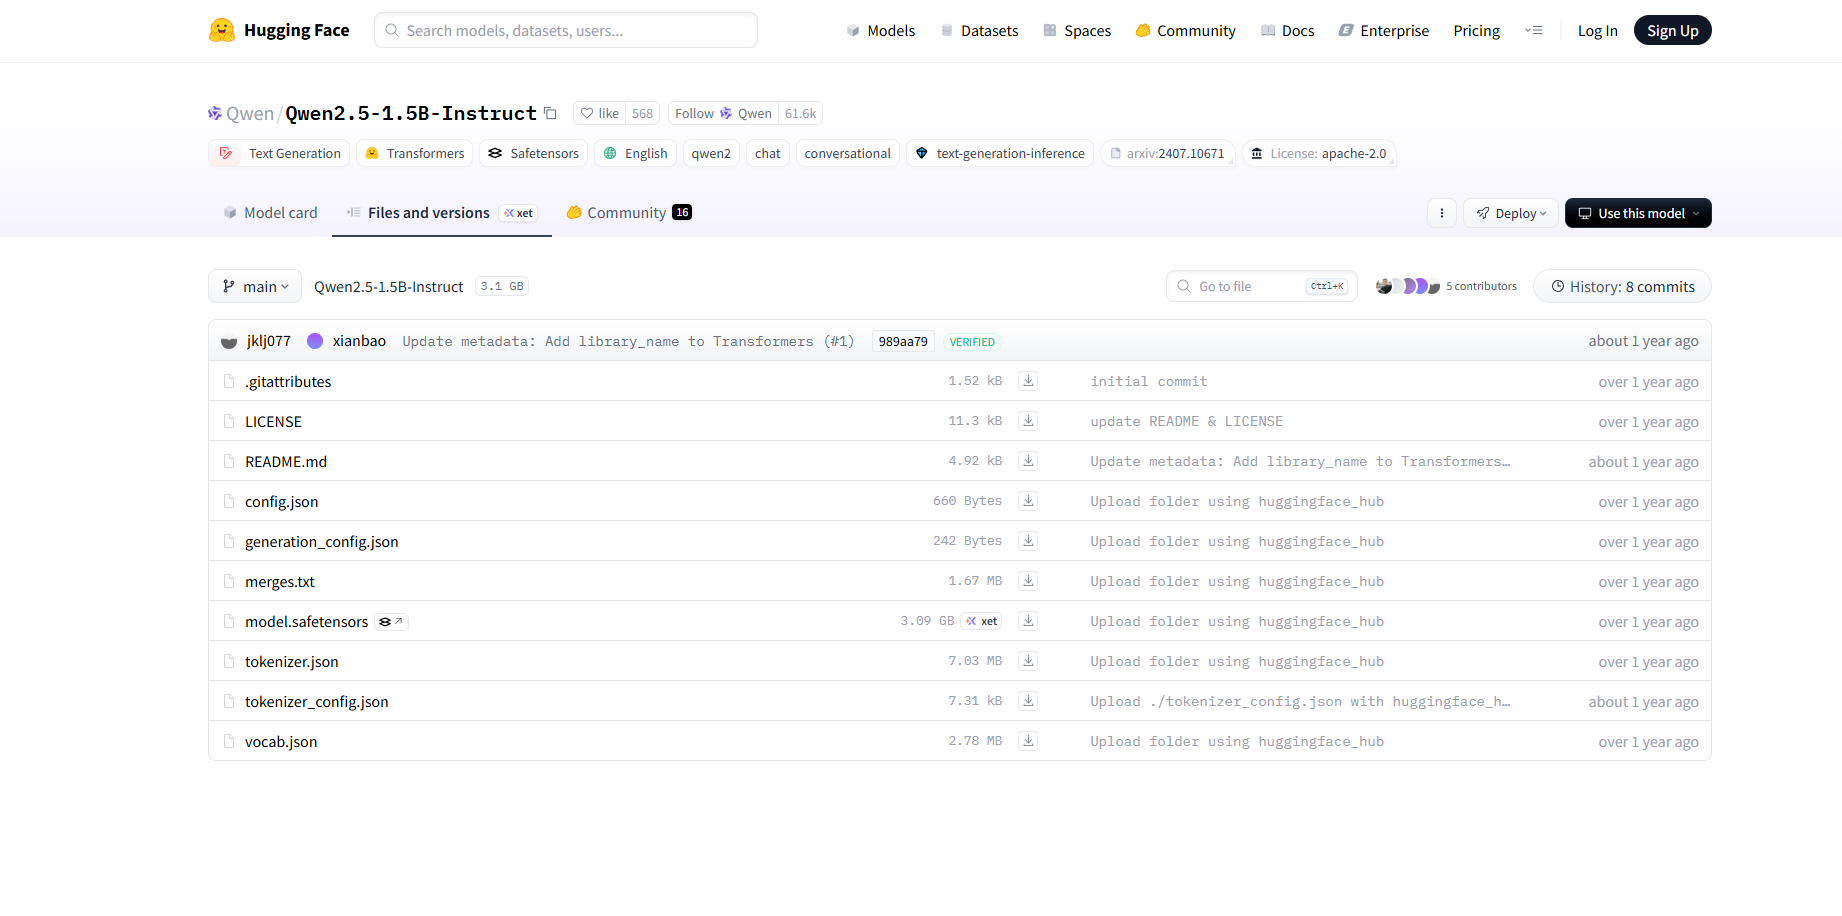Click the xianbao avatar icon
The height and width of the screenshot is (916, 1842).
tap(315, 341)
